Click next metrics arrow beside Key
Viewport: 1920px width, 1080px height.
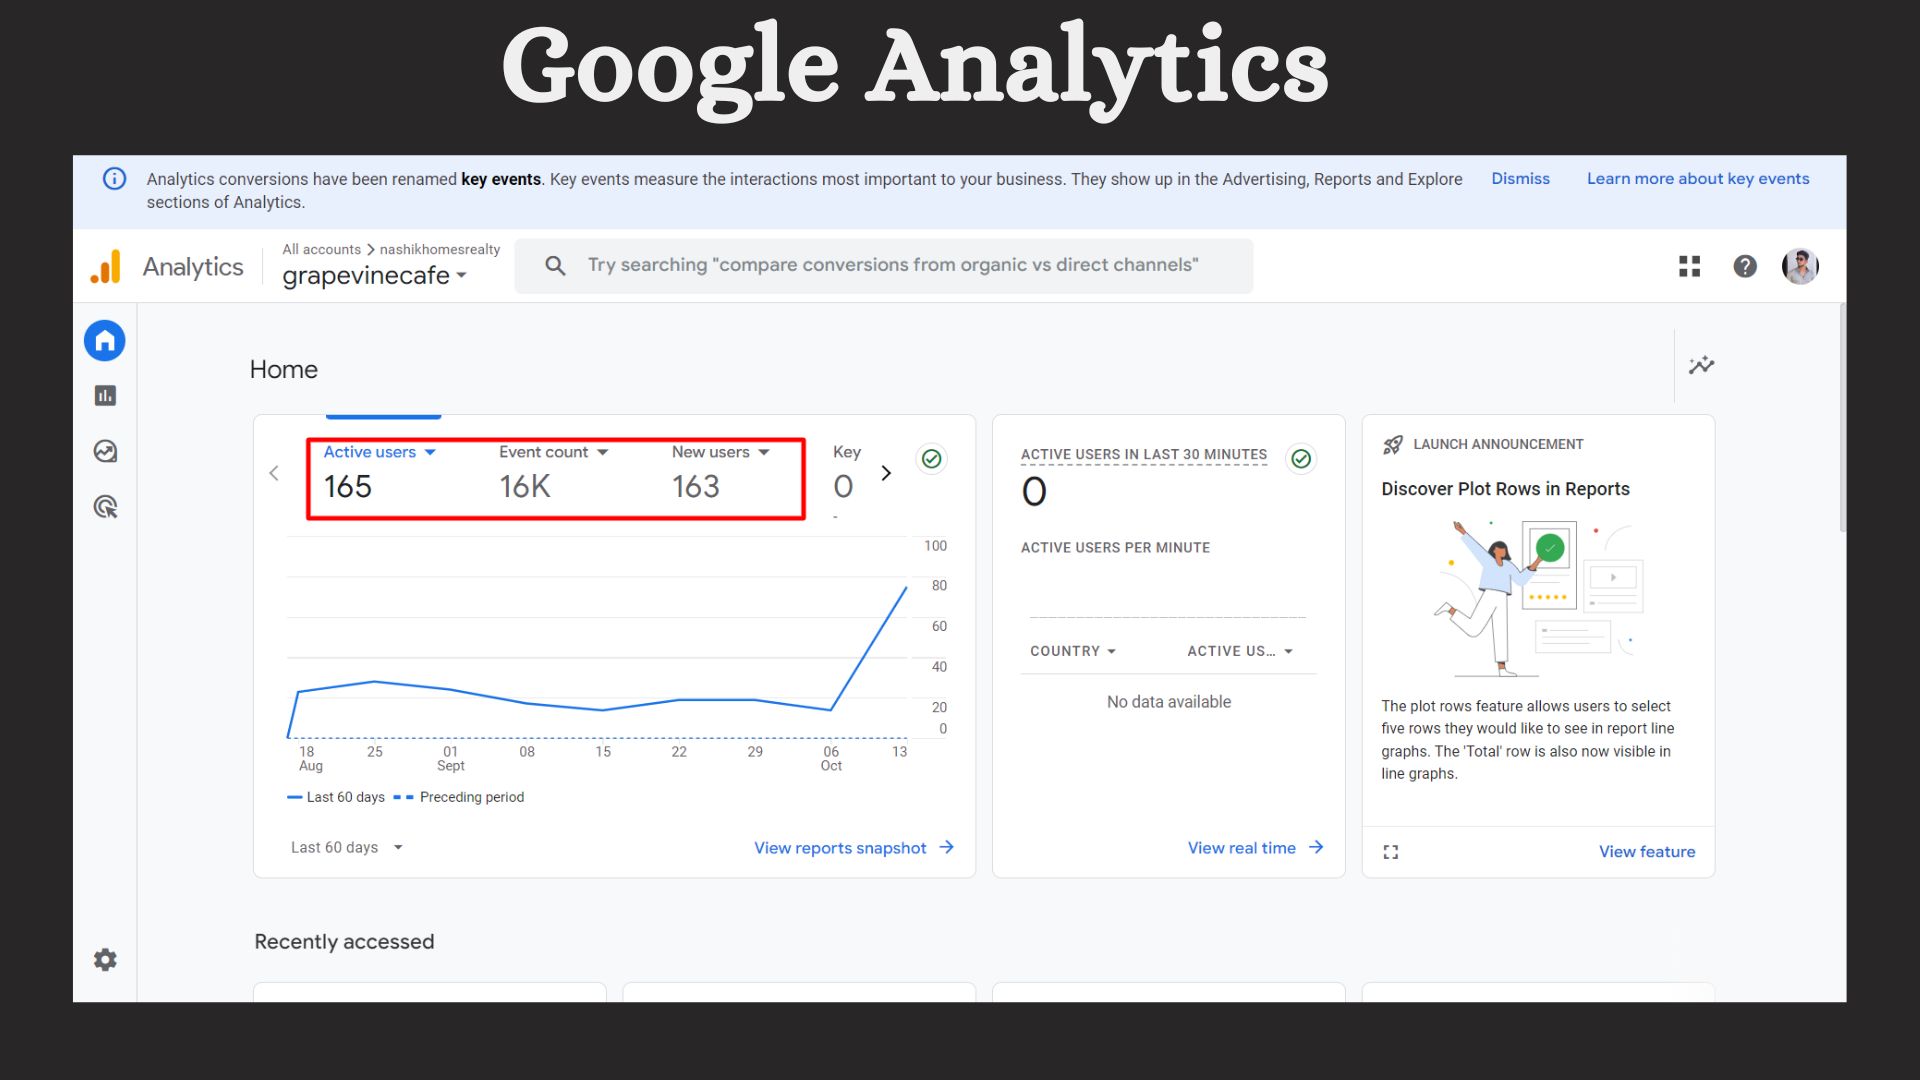click(x=886, y=473)
